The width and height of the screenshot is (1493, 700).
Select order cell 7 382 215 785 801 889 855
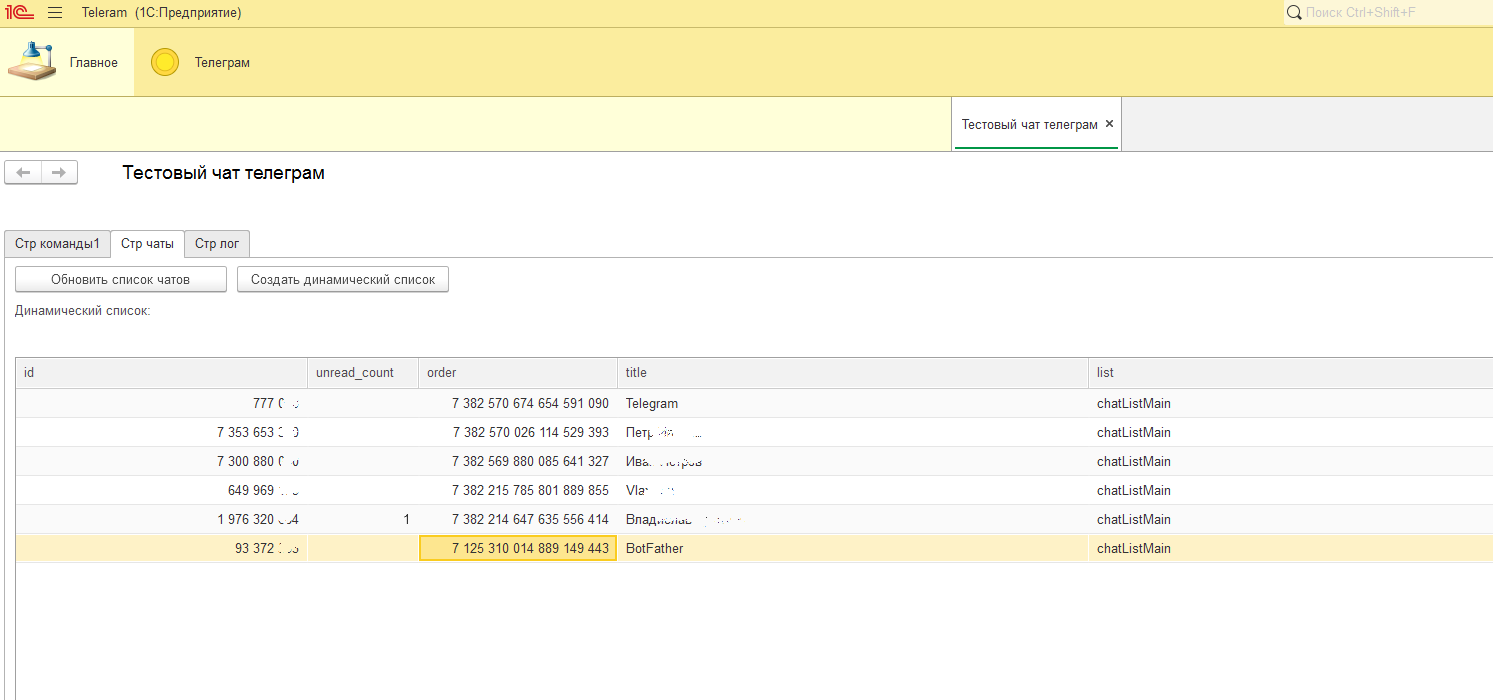coord(517,490)
